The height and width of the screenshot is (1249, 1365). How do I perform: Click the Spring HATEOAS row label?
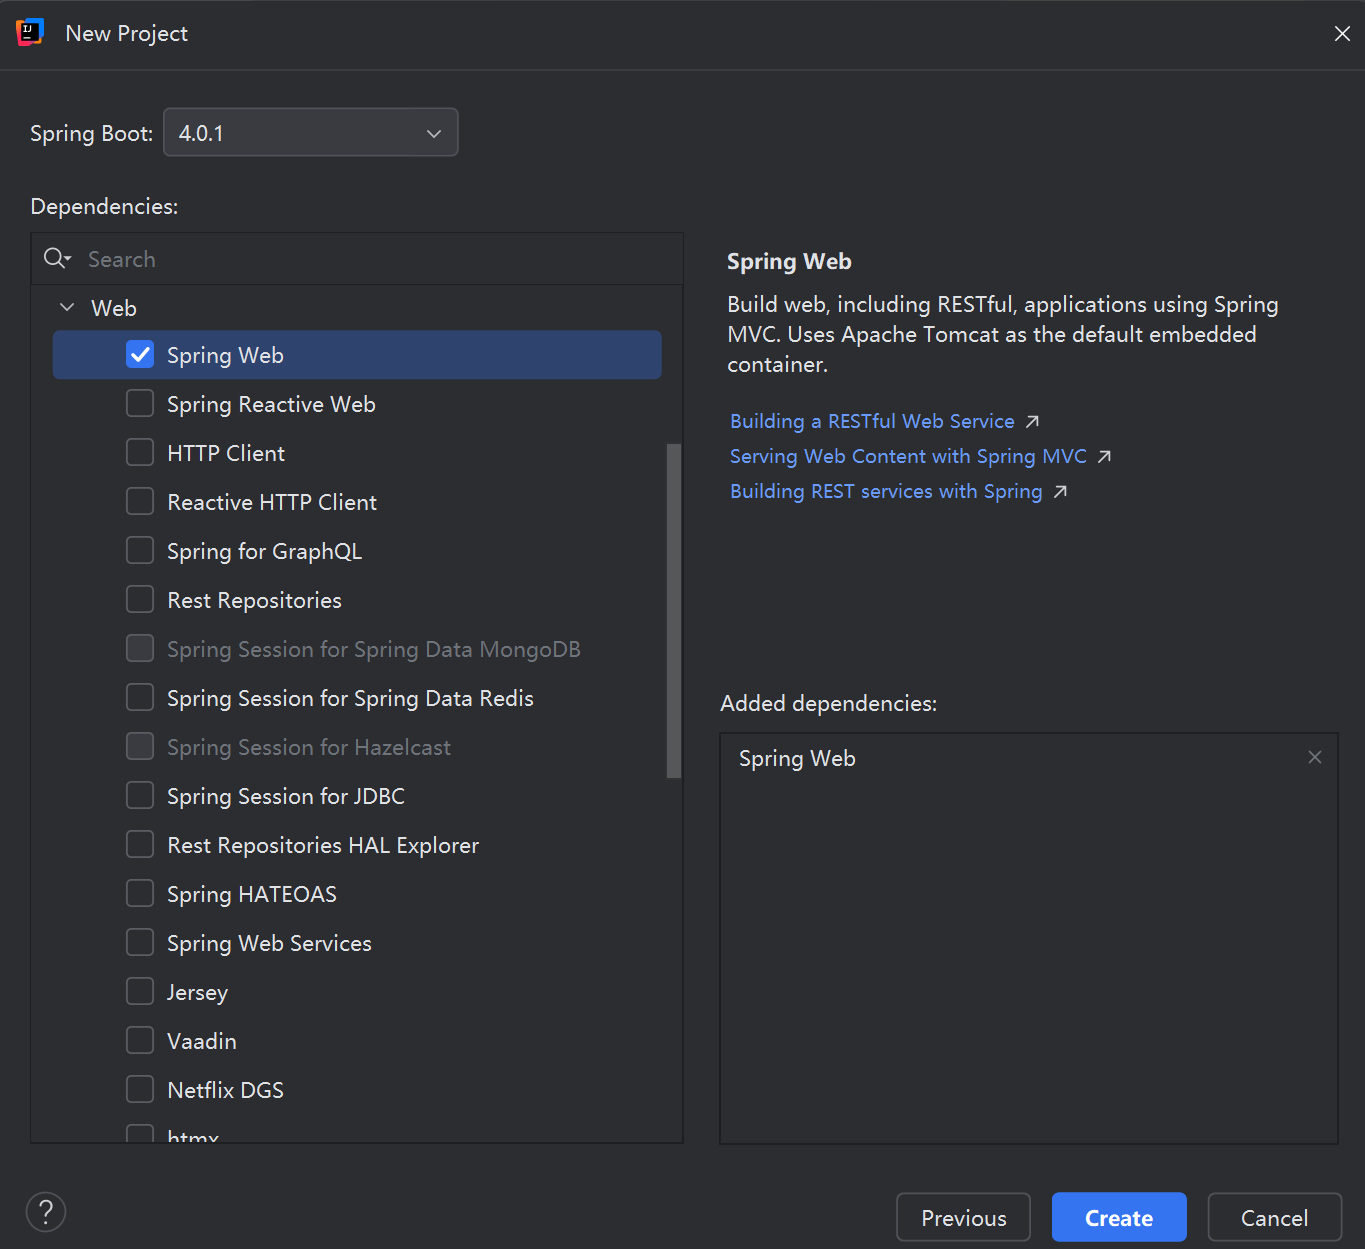click(x=252, y=895)
